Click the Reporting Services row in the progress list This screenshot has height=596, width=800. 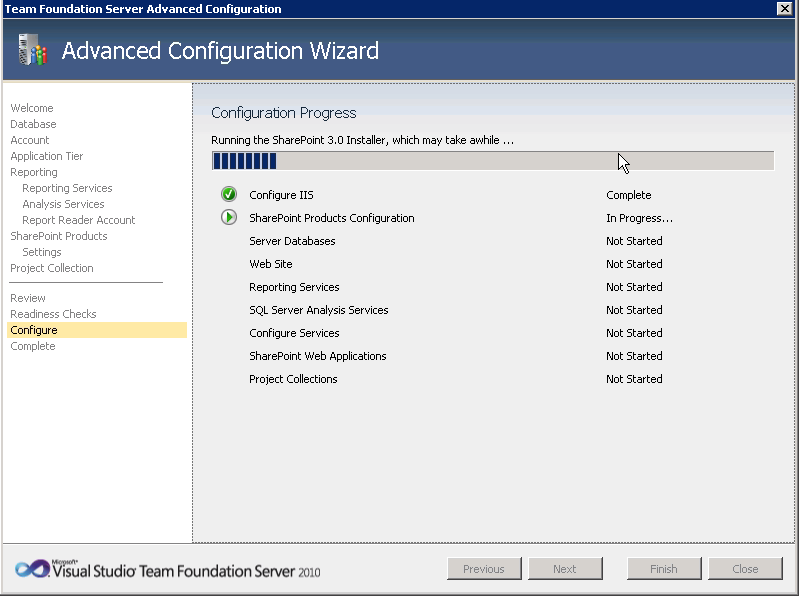click(294, 287)
